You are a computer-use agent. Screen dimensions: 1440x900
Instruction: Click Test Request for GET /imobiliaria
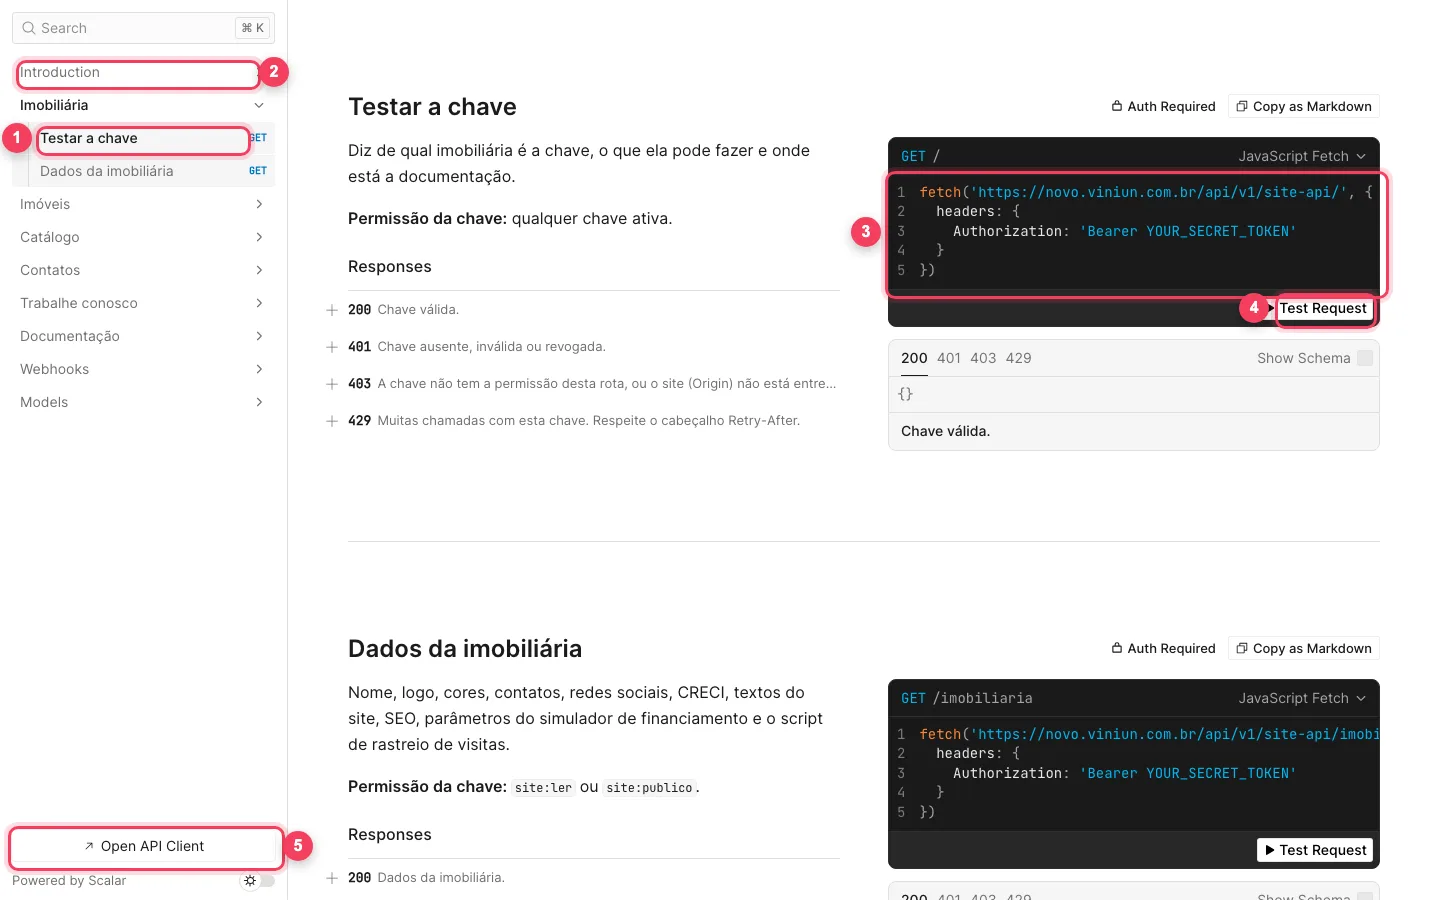[x=1315, y=850]
